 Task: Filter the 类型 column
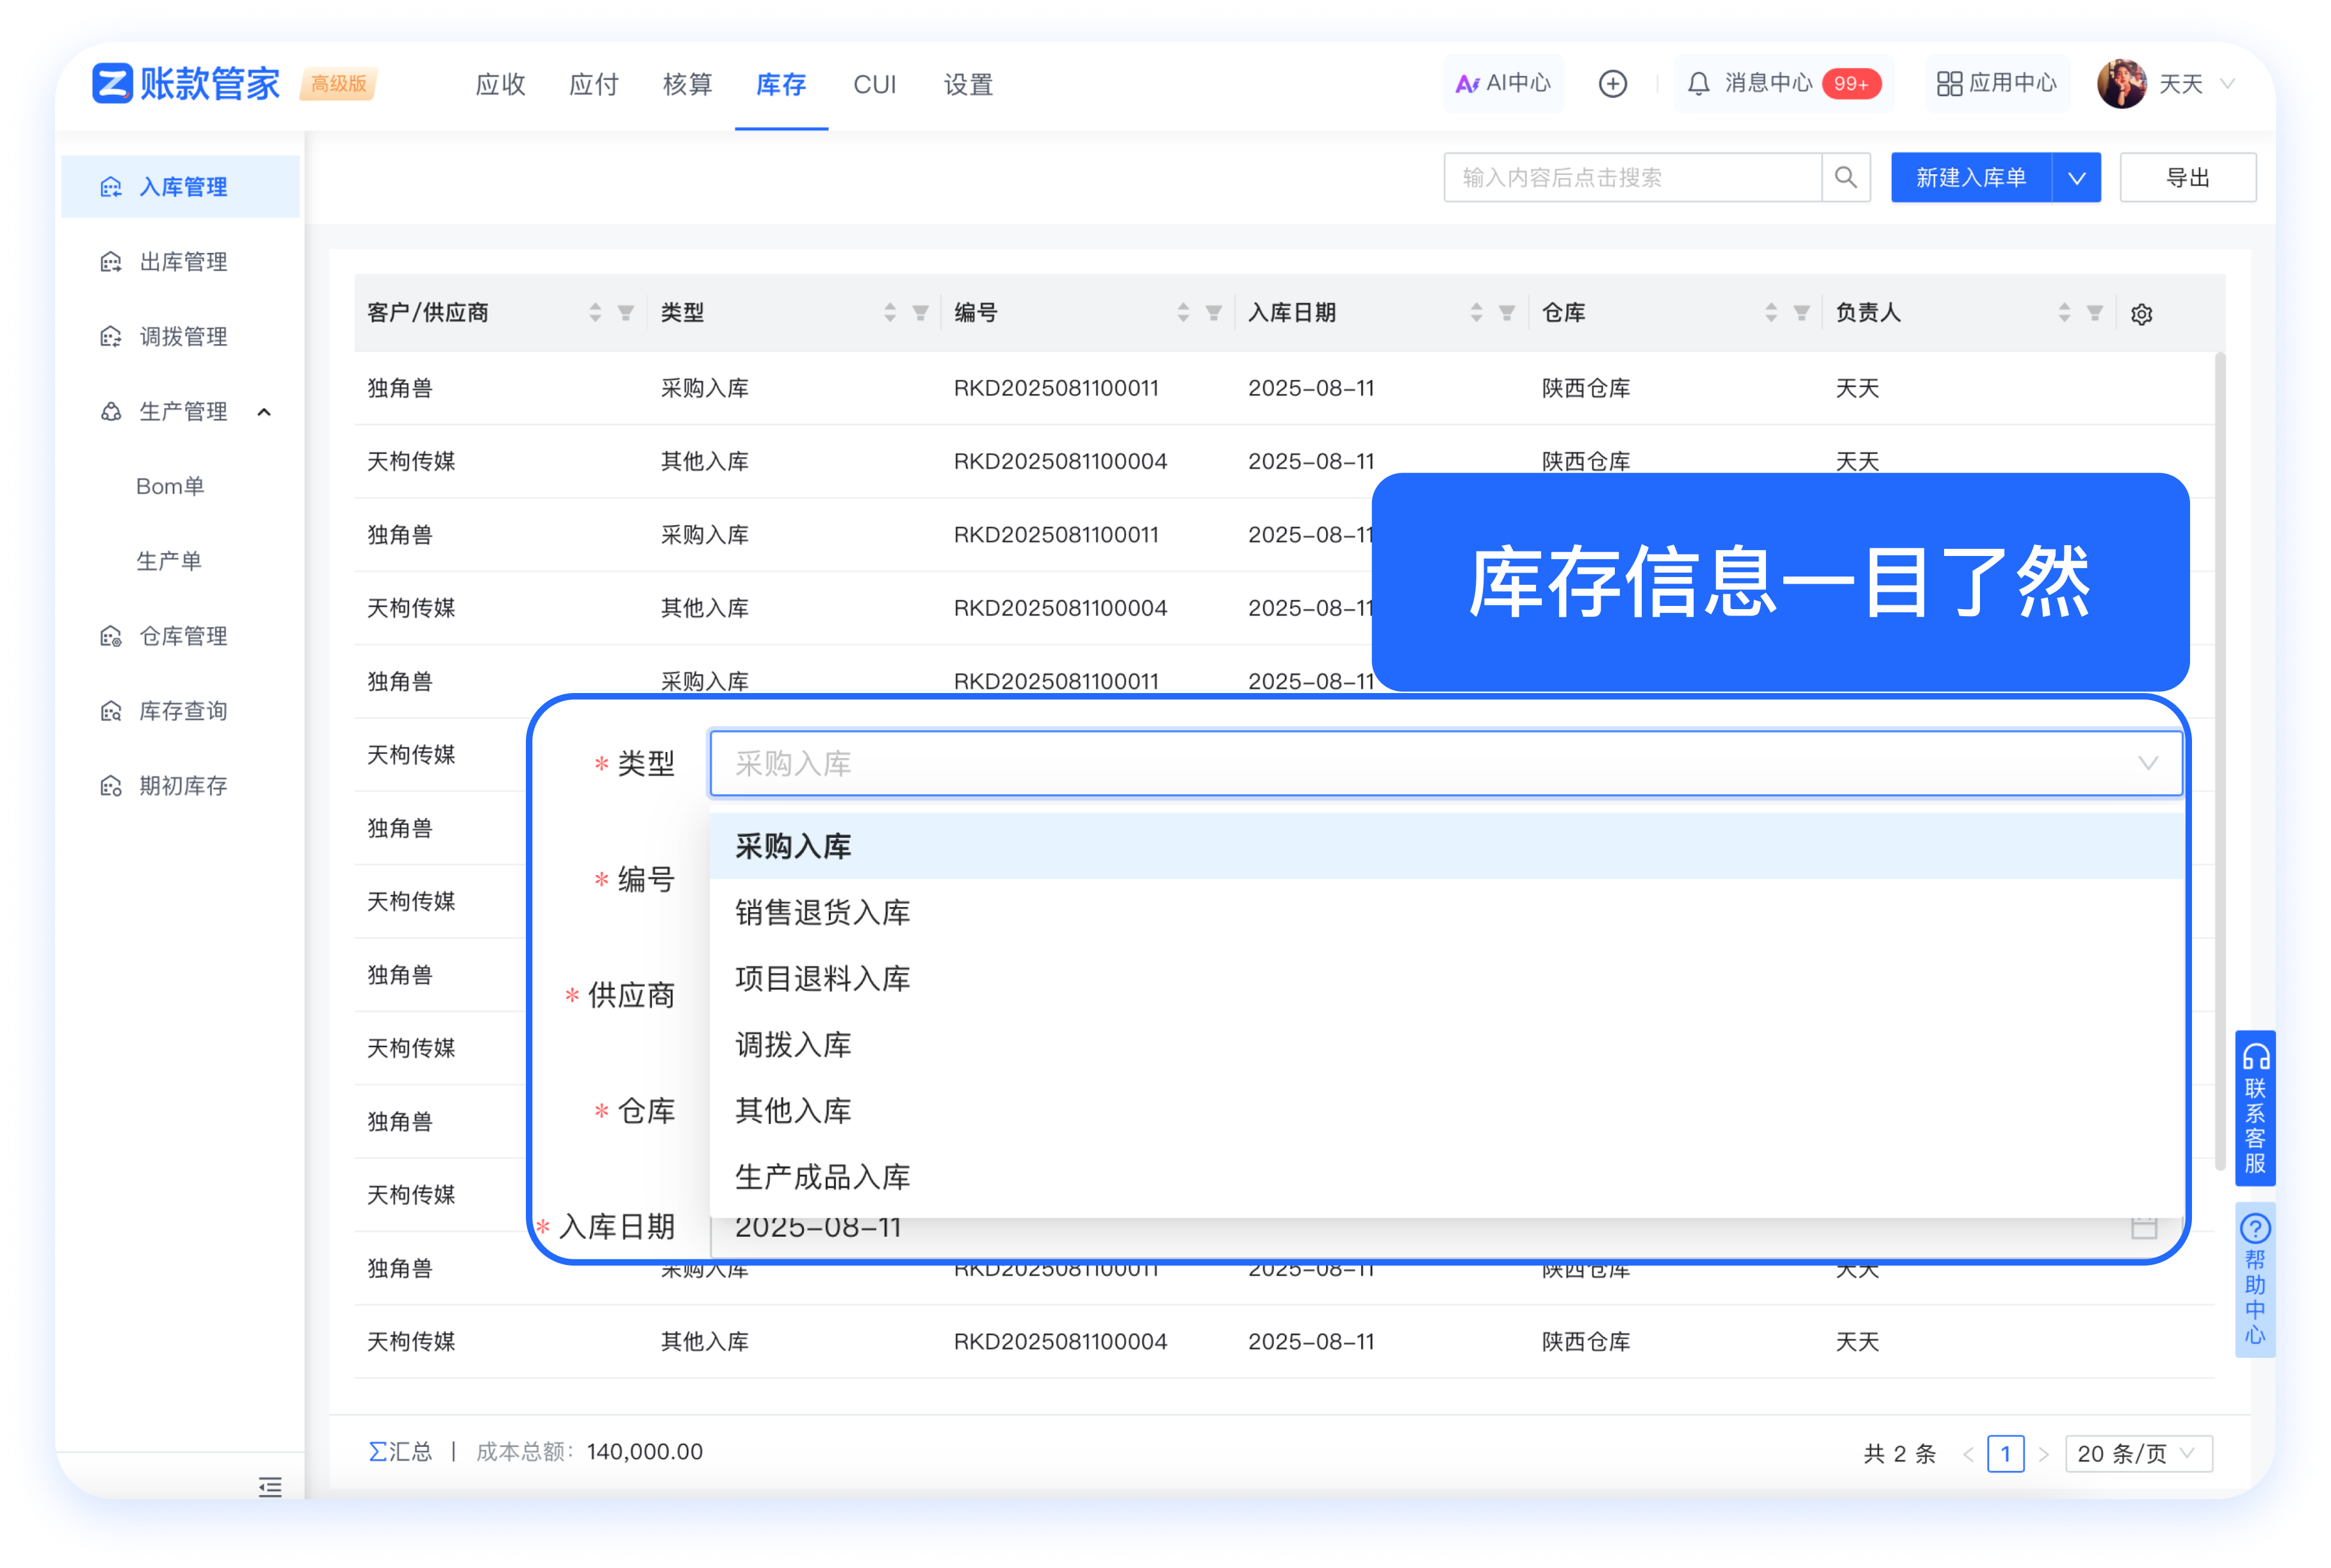click(x=920, y=313)
